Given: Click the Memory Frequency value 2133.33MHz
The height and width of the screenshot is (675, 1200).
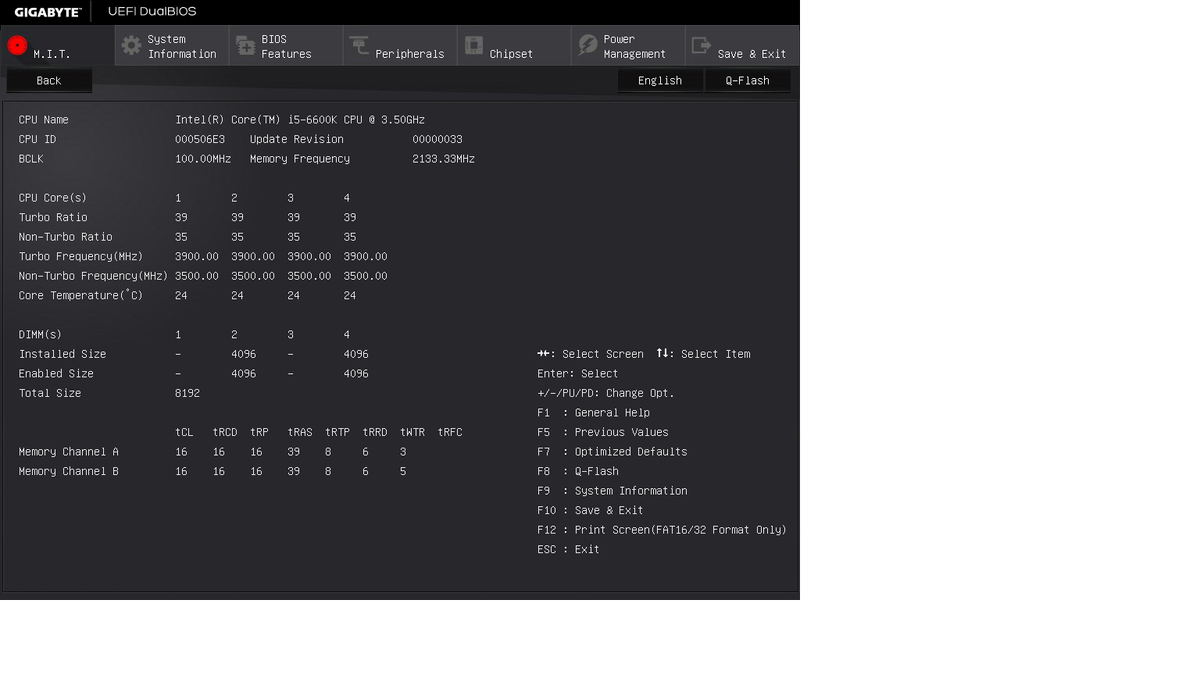Looking at the screenshot, I should pyautogui.click(x=443, y=159).
